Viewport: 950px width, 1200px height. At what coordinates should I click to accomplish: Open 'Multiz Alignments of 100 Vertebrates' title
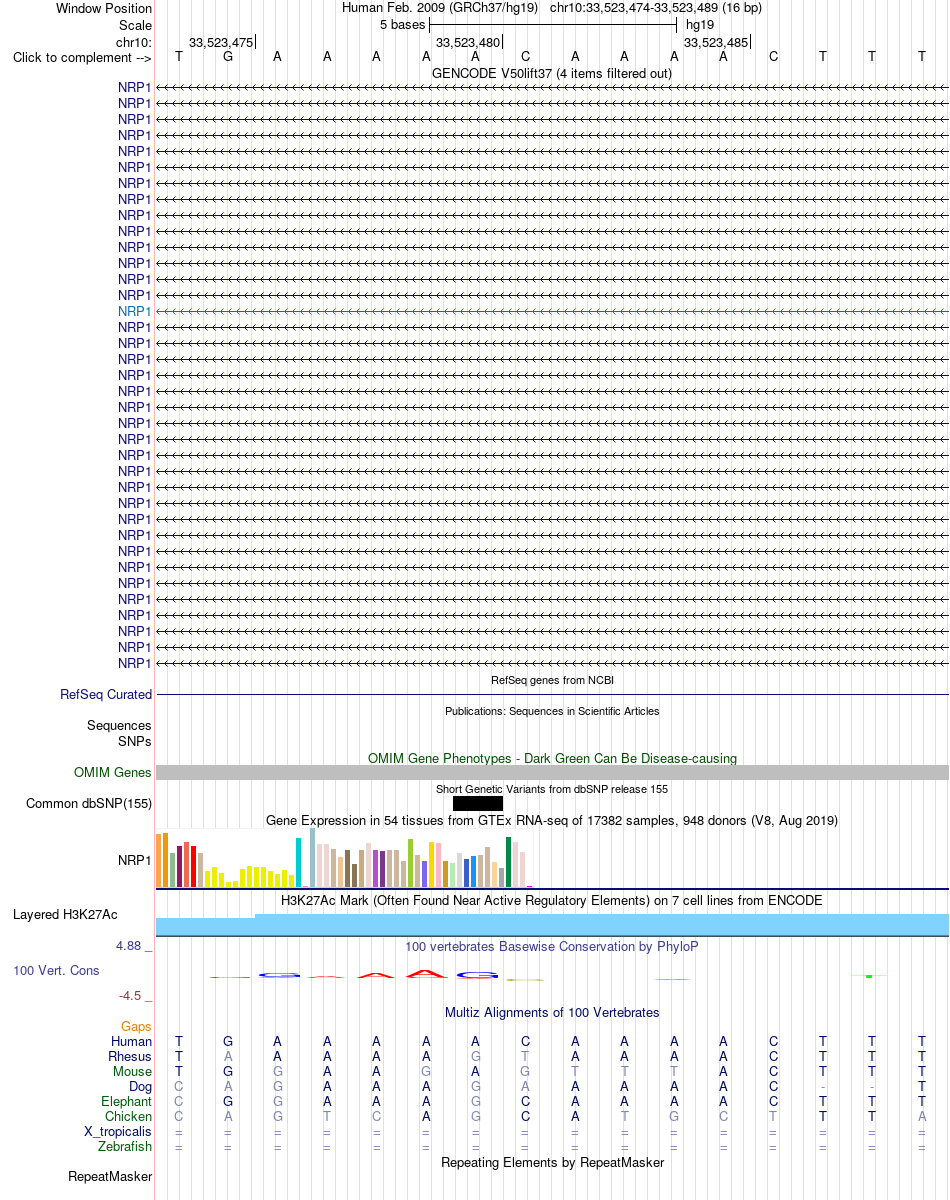tap(552, 1012)
